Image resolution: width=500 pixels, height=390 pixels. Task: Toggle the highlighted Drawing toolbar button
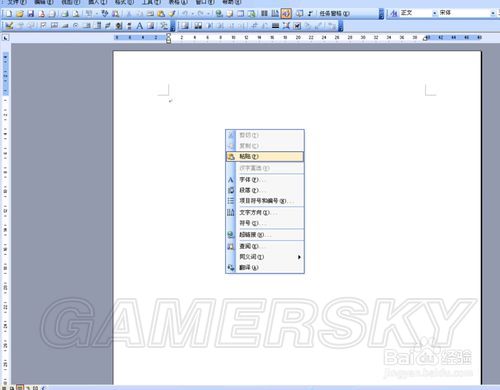coord(286,14)
